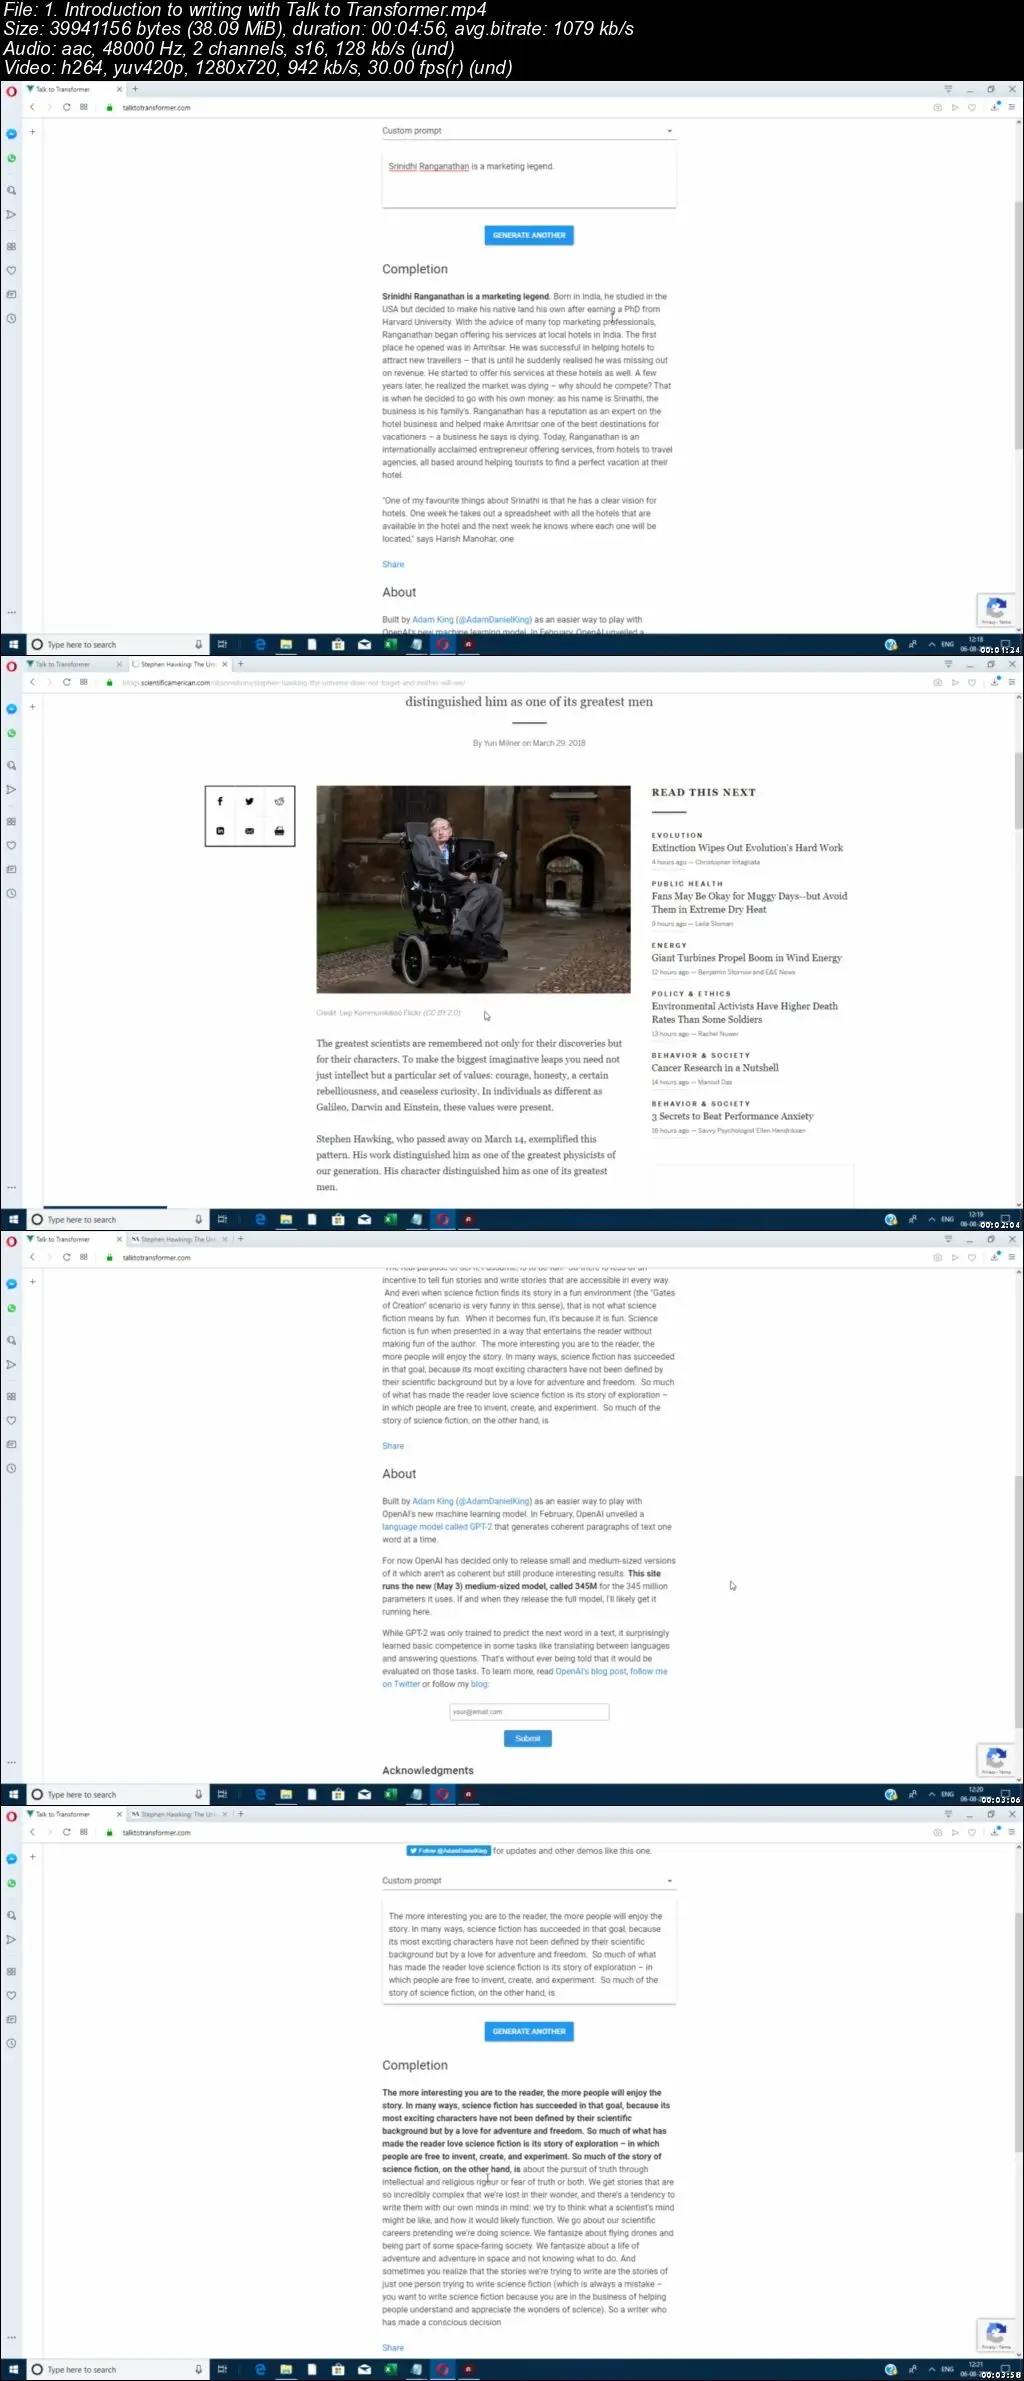Share Hawking article on Reddit
1024x2381 pixels.
[279, 801]
